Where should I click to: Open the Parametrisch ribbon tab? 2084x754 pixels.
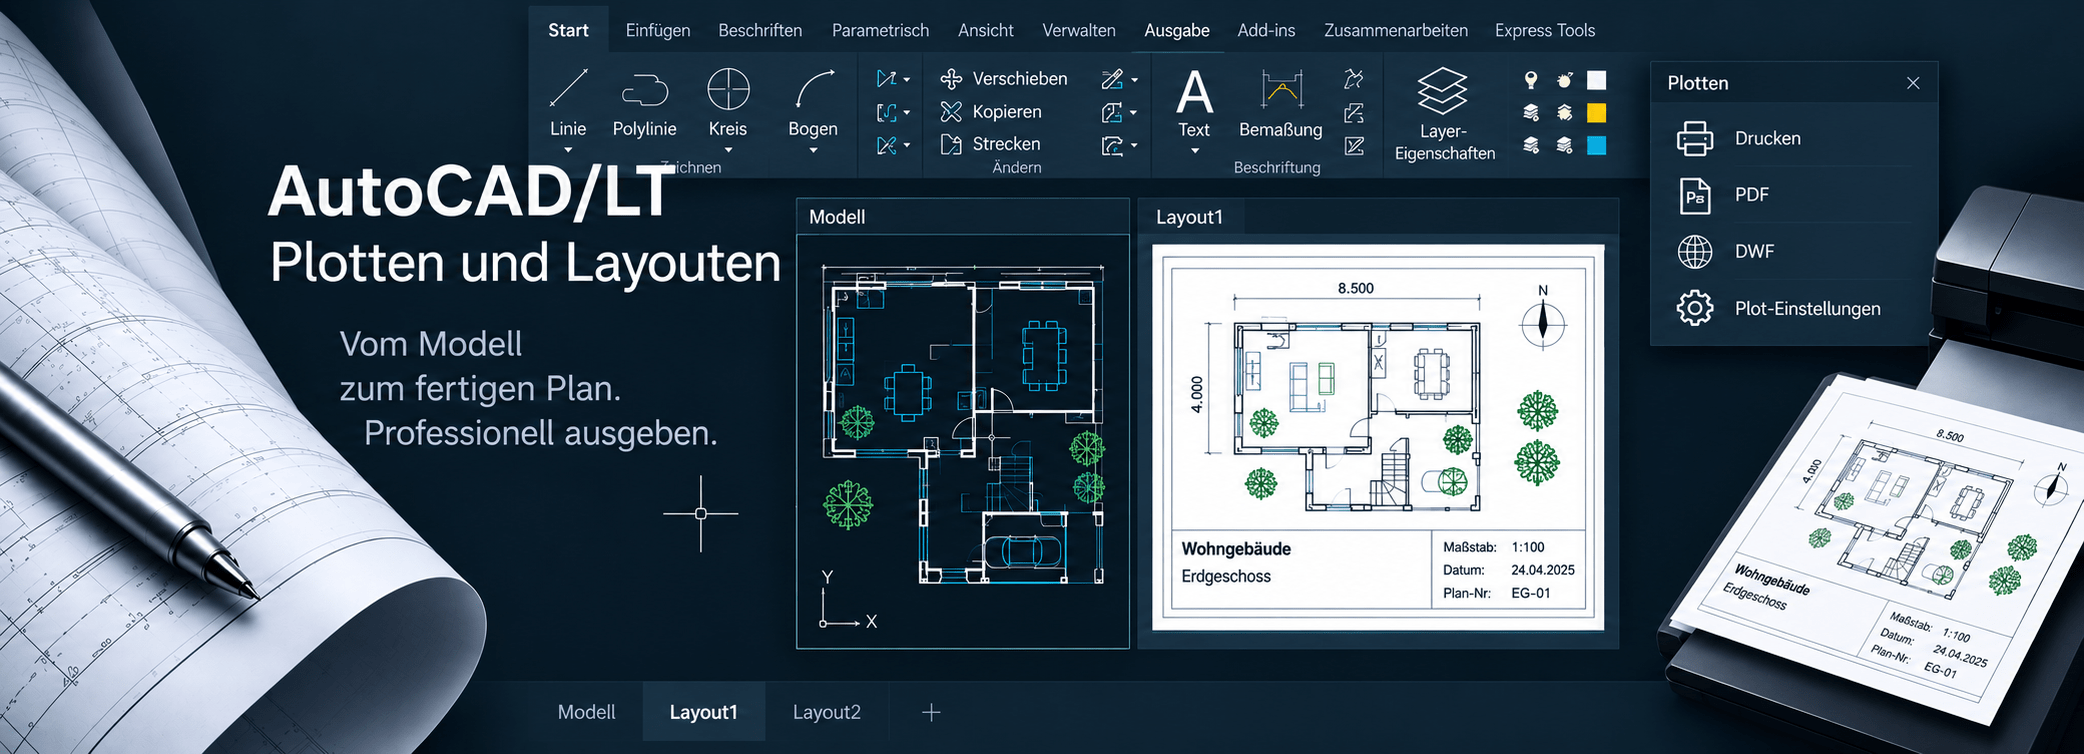tap(880, 30)
